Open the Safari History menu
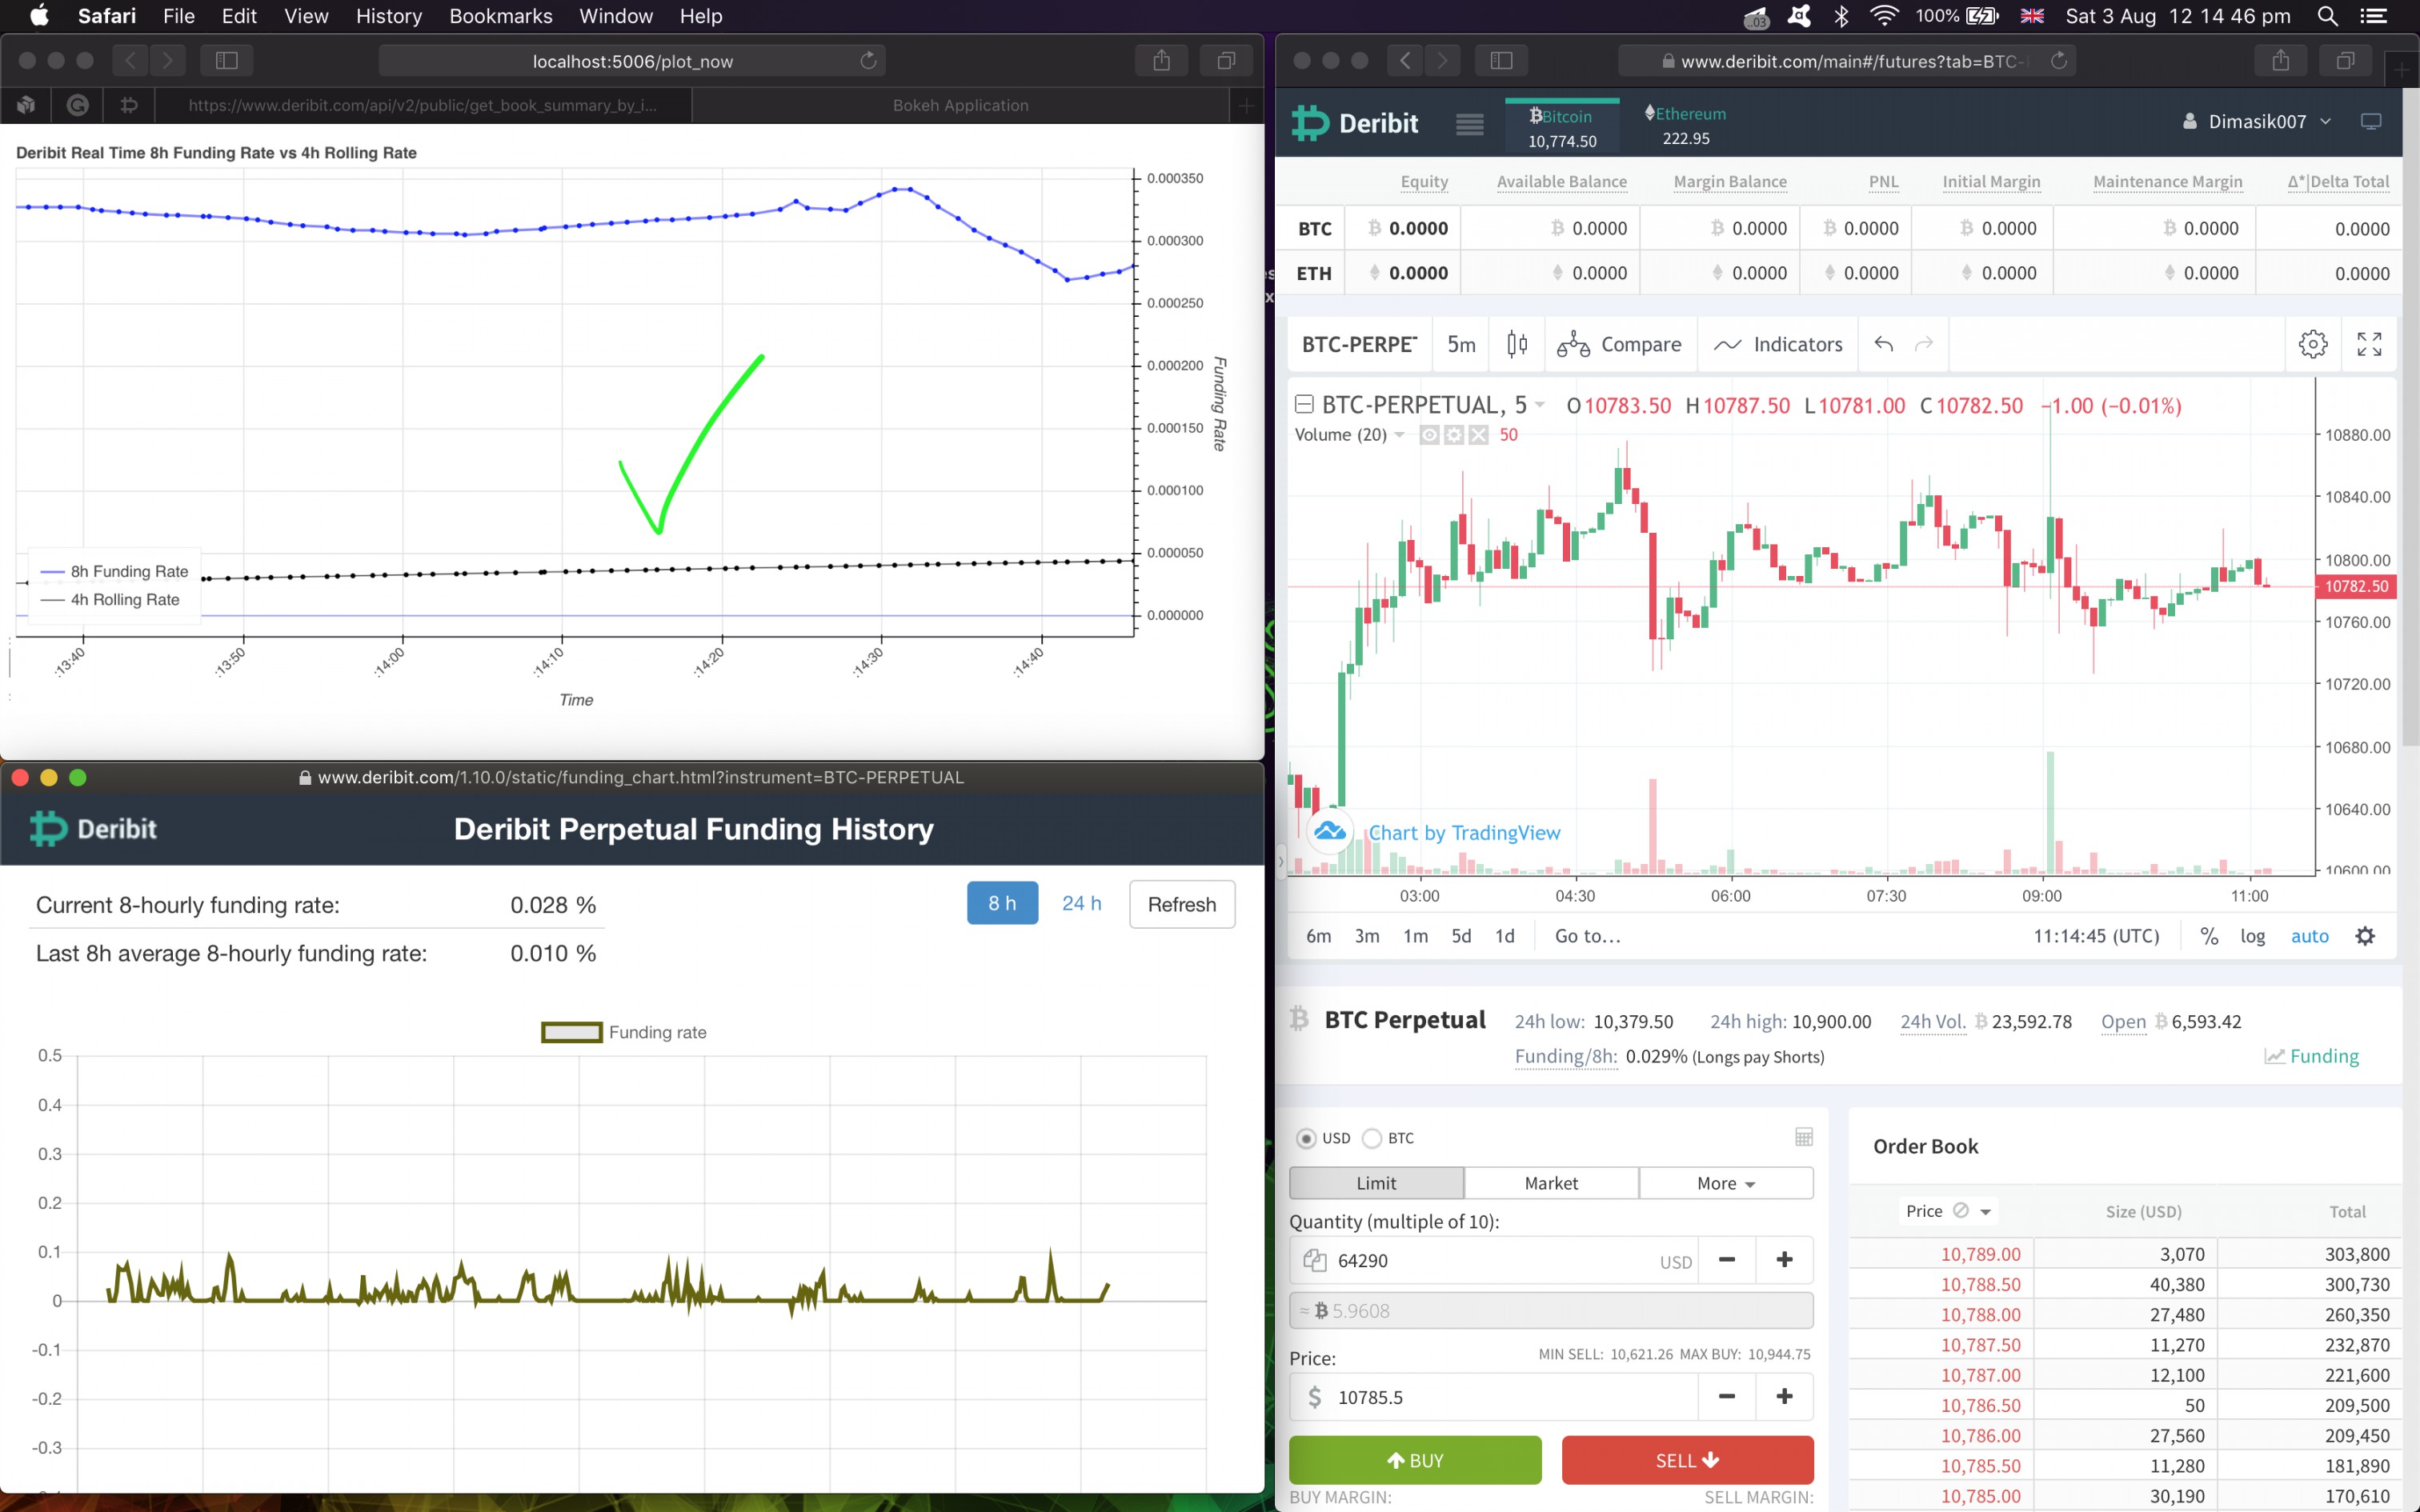Screen dimensions: 2420x1512 pyautogui.click(x=388, y=16)
